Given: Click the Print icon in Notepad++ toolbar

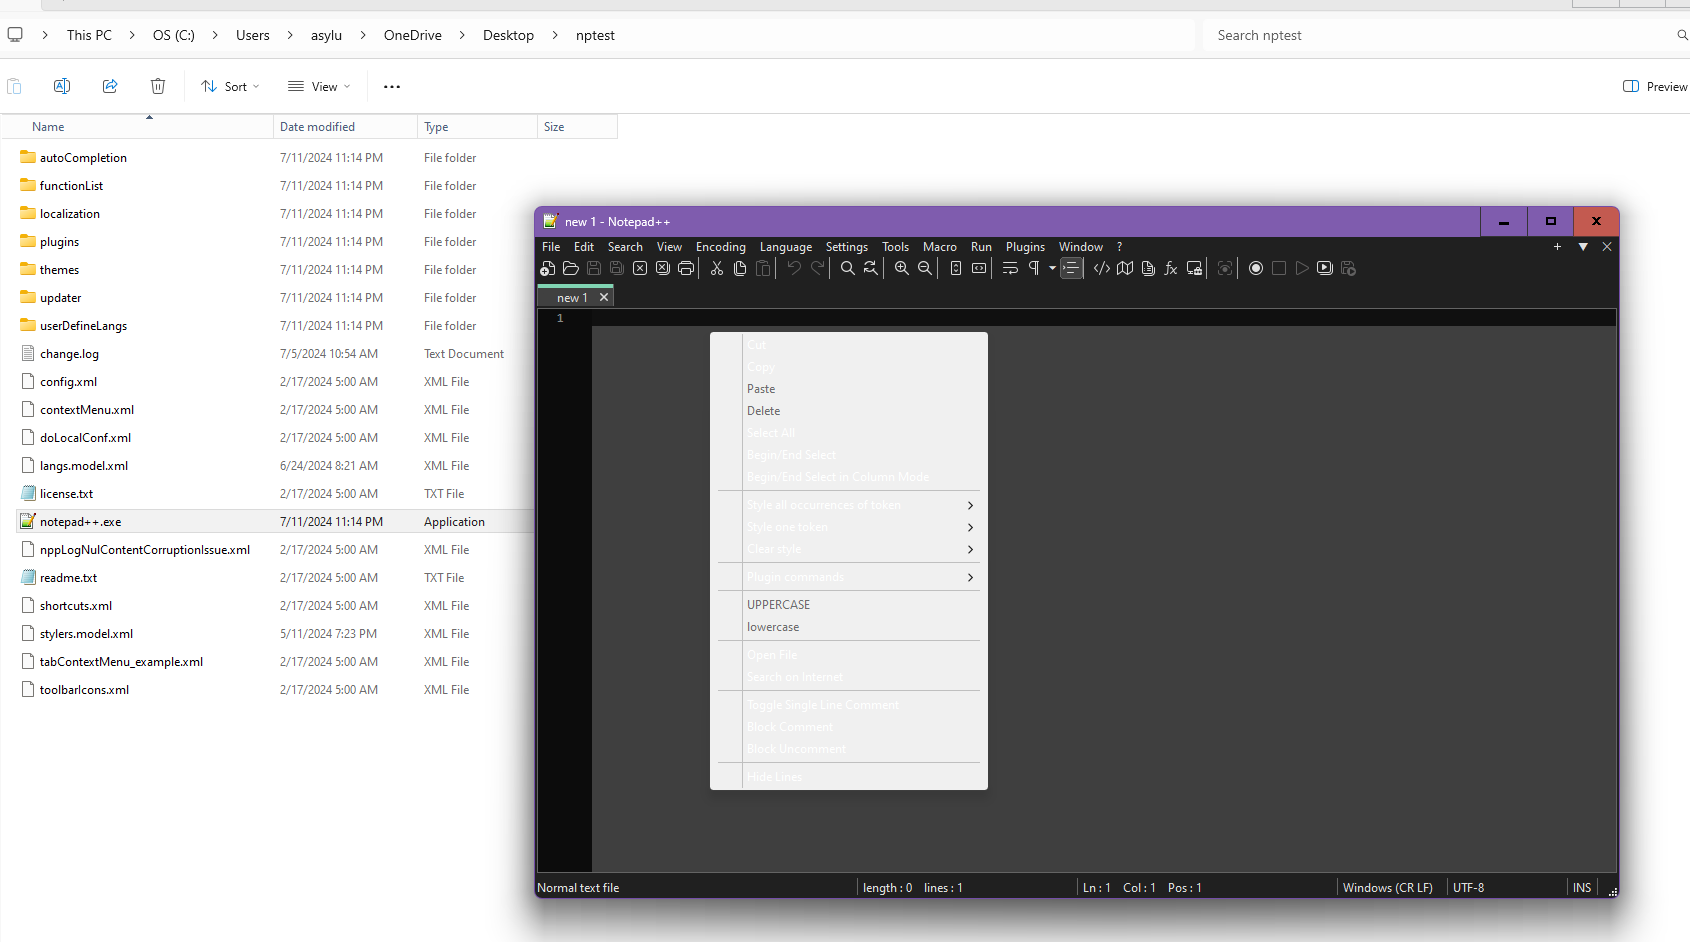Looking at the screenshot, I should [x=686, y=268].
